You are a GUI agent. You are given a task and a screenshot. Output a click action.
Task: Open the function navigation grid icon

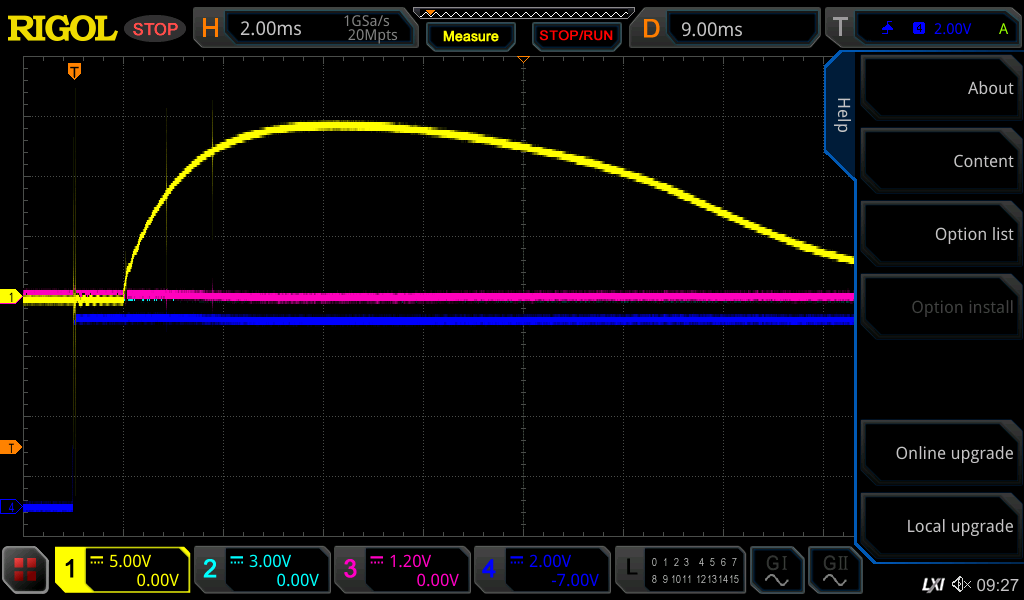pos(27,570)
